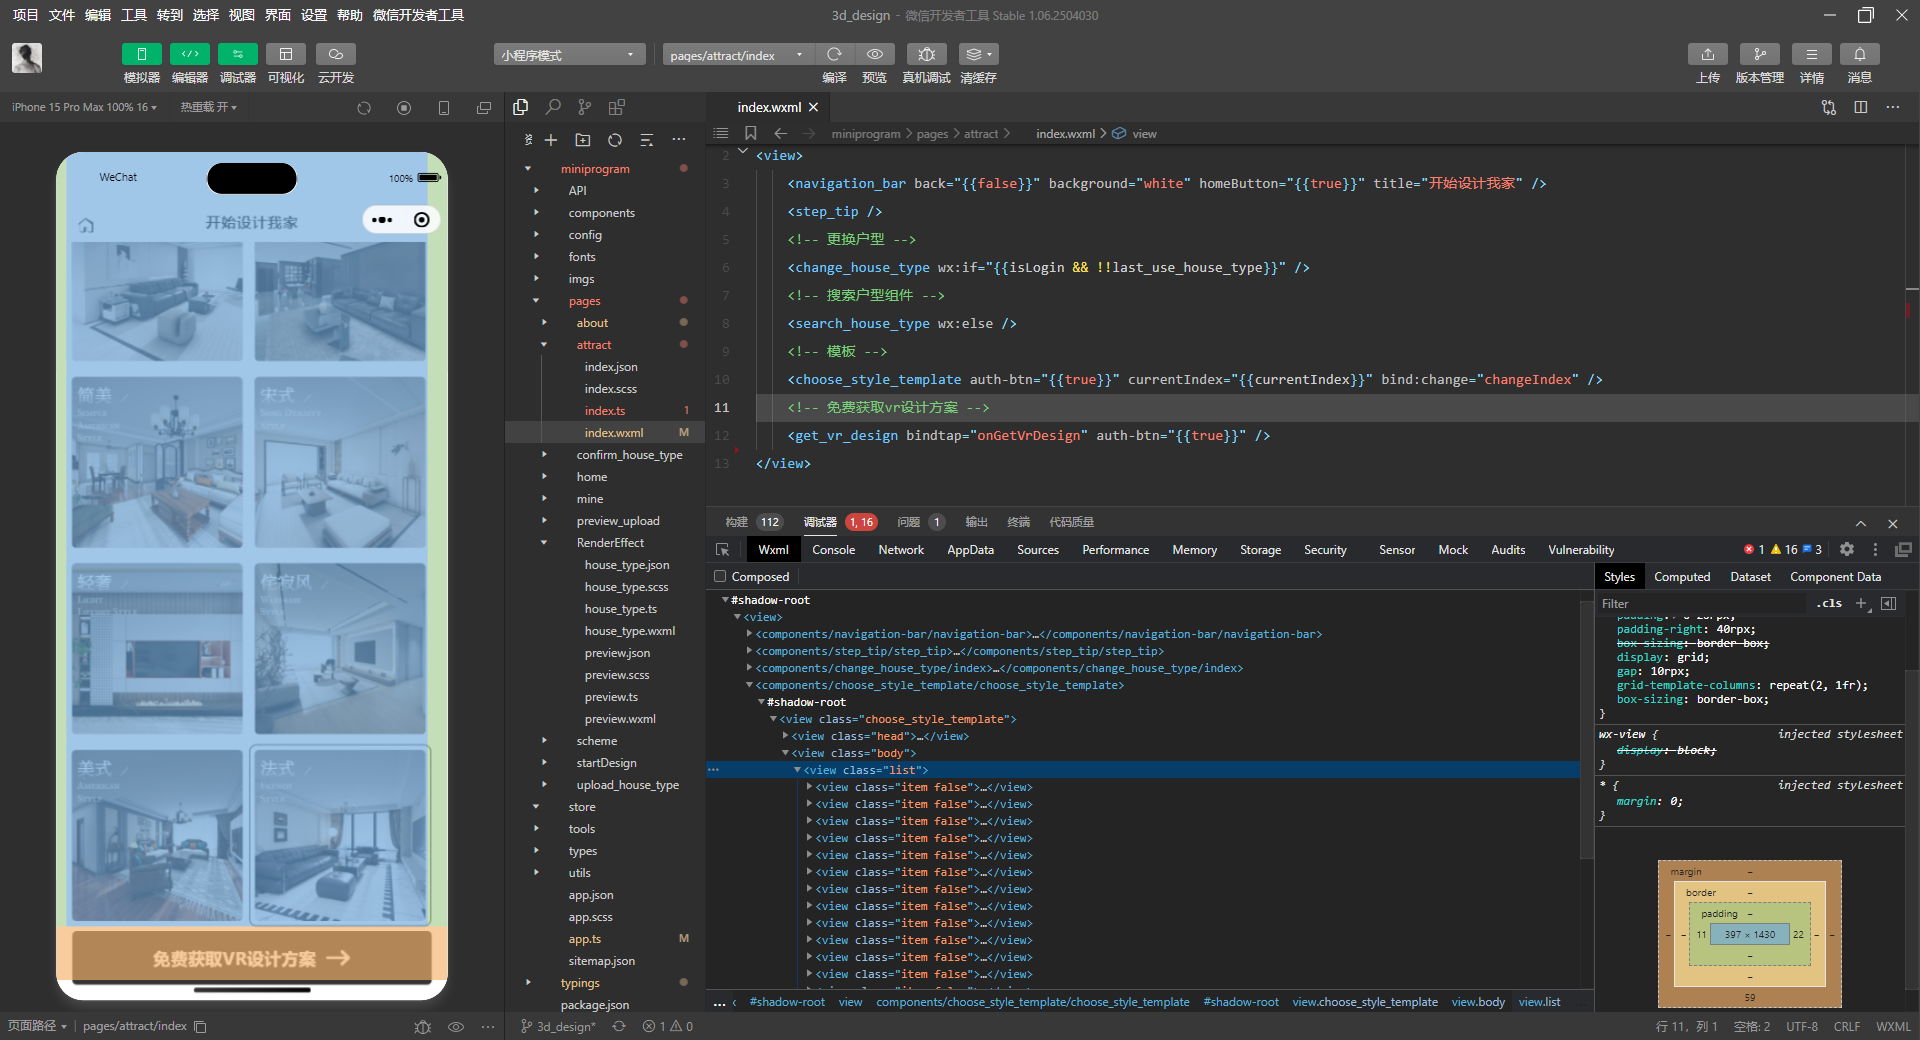Viewport: 1920px width, 1040px height.
Task: Click the 免费获取VR设计方案 button in simulator
Action: coord(251,958)
